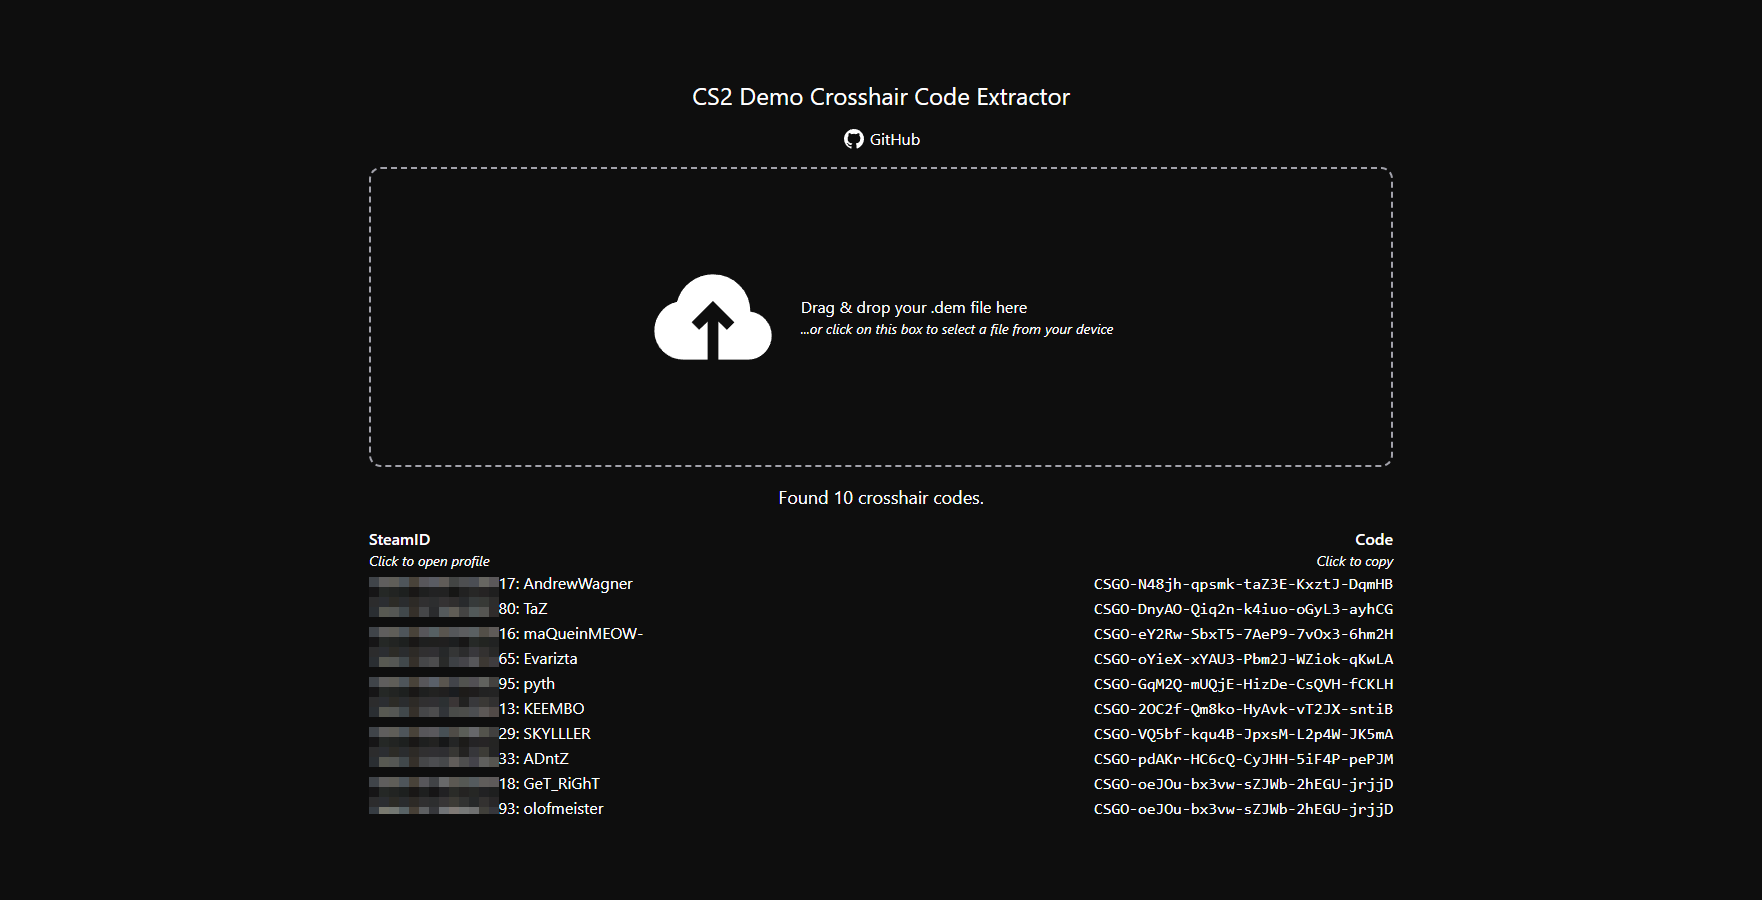Viewport: 1762px width, 900px height.
Task: Click the cloud upload icon
Action: click(x=713, y=317)
